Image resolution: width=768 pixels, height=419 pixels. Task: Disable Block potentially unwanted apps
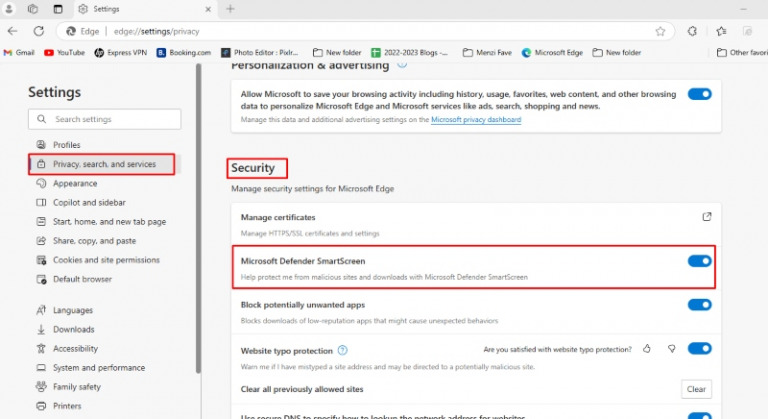tap(699, 304)
